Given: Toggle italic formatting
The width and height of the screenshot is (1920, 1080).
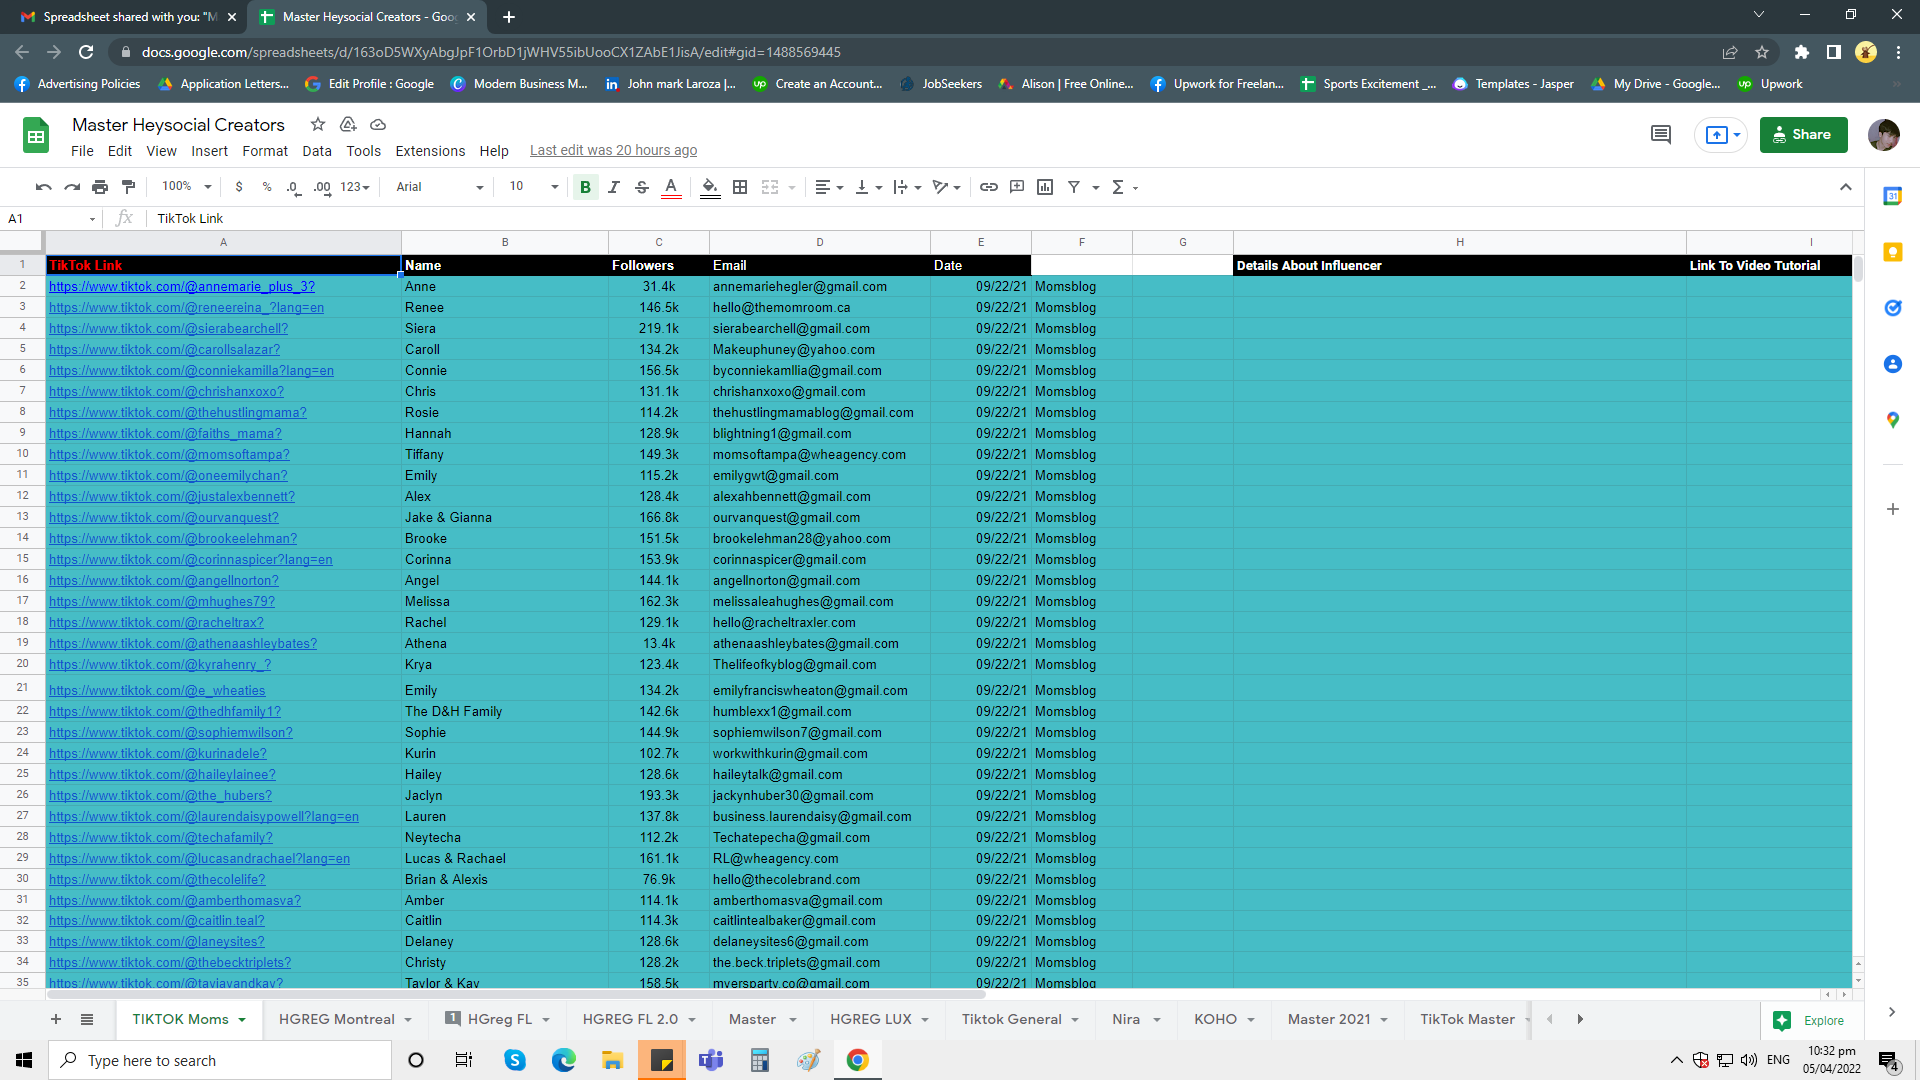Looking at the screenshot, I should pos(613,187).
